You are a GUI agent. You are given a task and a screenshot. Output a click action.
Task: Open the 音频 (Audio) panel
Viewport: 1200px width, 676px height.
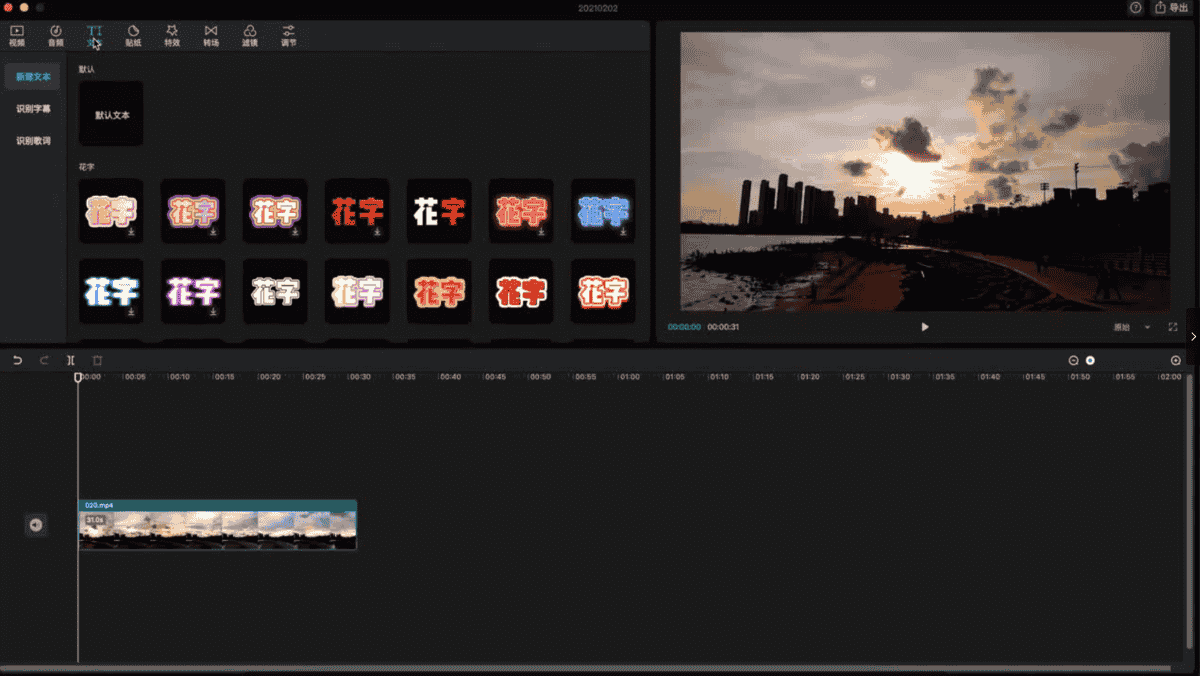click(x=56, y=36)
